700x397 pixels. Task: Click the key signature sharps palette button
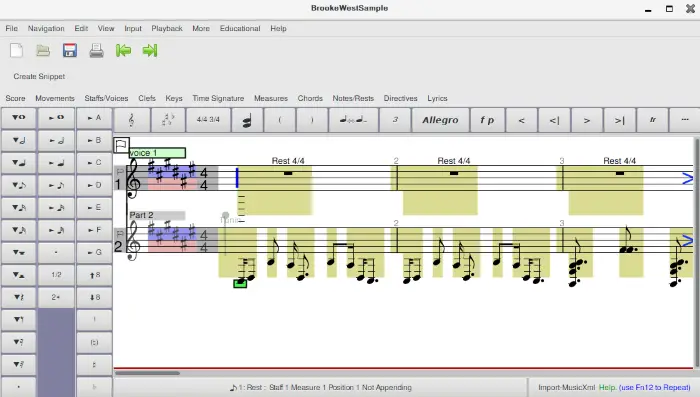(168, 120)
